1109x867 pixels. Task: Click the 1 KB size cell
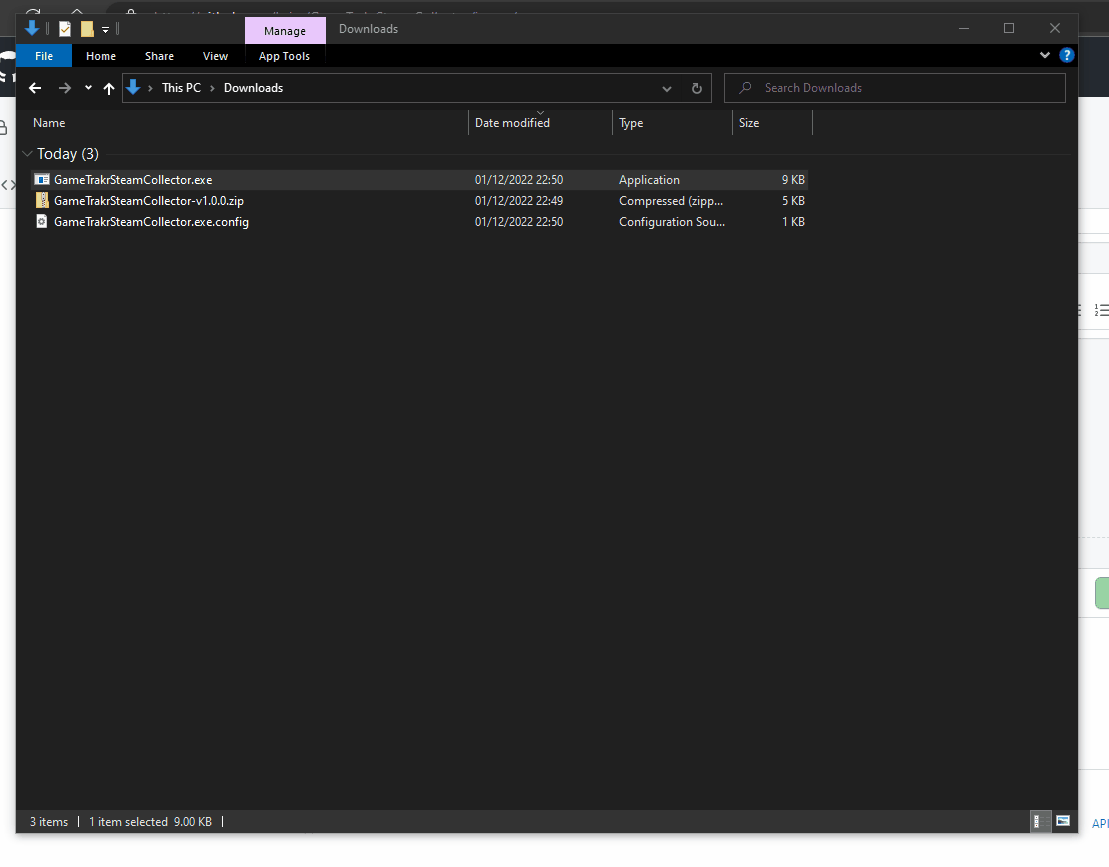[793, 222]
